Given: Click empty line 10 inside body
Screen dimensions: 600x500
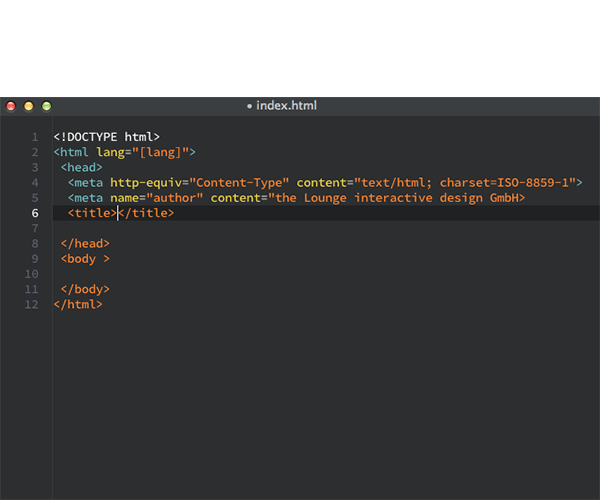Looking at the screenshot, I should point(326,274).
